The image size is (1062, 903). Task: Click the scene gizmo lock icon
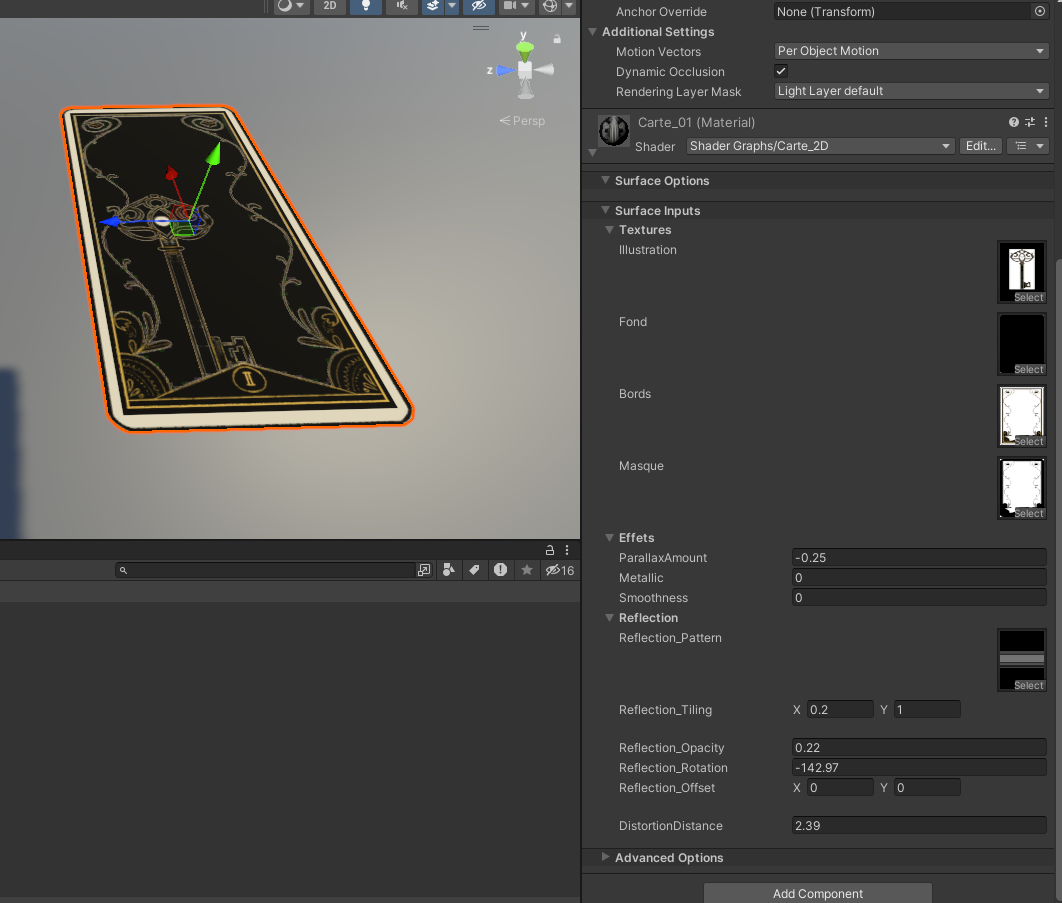[x=557, y=40]
